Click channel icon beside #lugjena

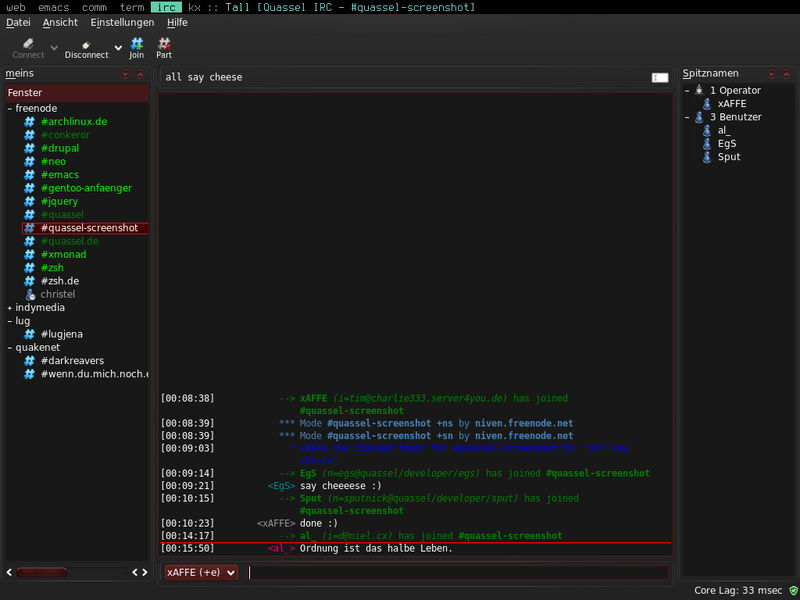tap(30, 334)
